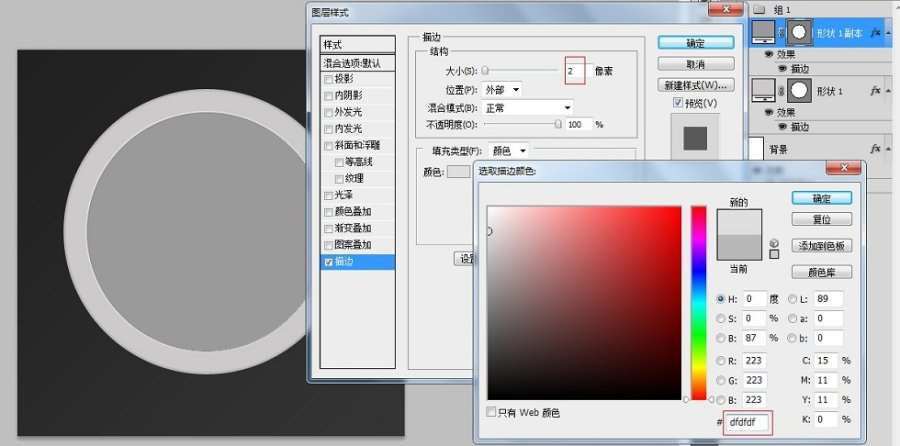This screenshot has height=446, width=900.
Task: Toggle the eye icon for 形状 1 副本 效果
Action: click(769, 55)
